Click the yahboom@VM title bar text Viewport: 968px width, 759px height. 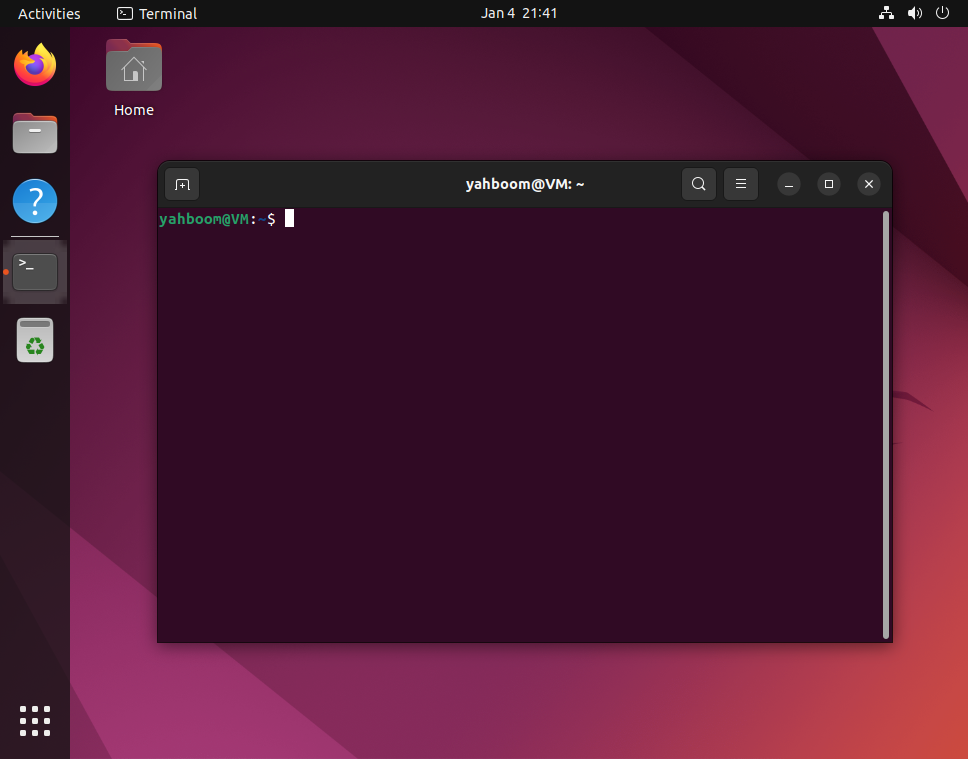[x=525, y=184]
